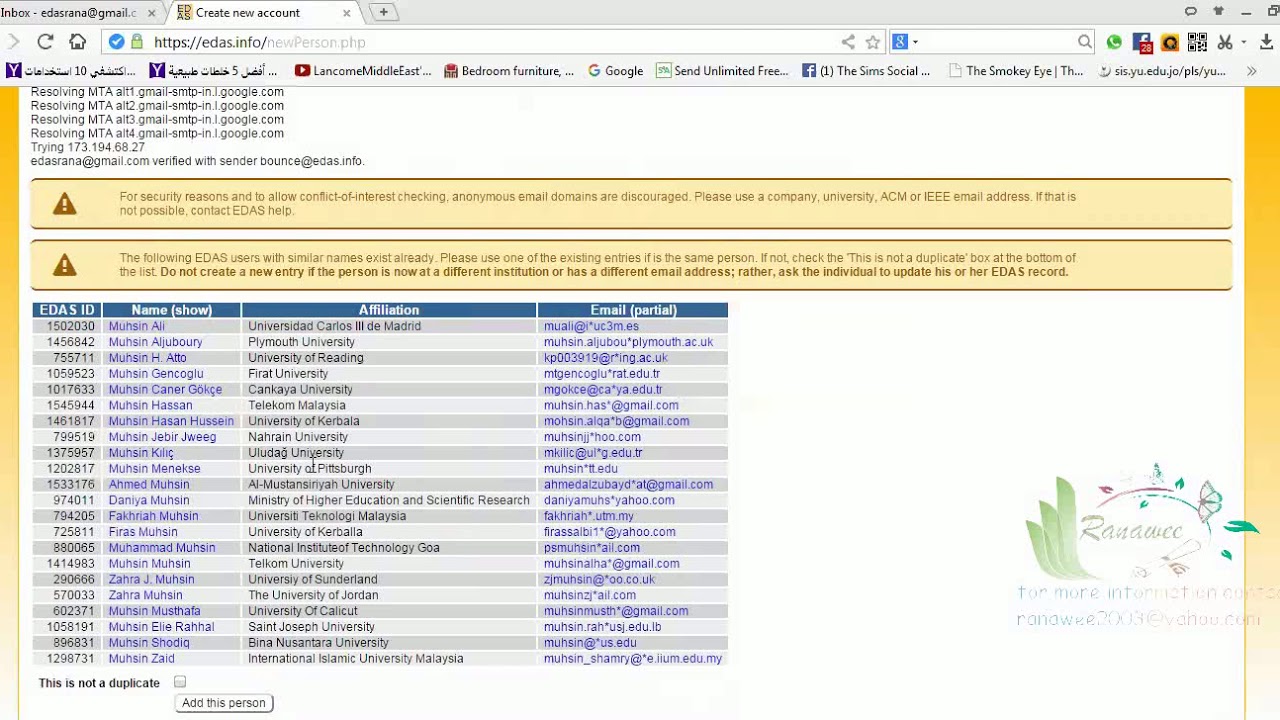Screen dimensions: 1280x720
Task: Click the search magnifier icon
Action: tap(1085, 42)
